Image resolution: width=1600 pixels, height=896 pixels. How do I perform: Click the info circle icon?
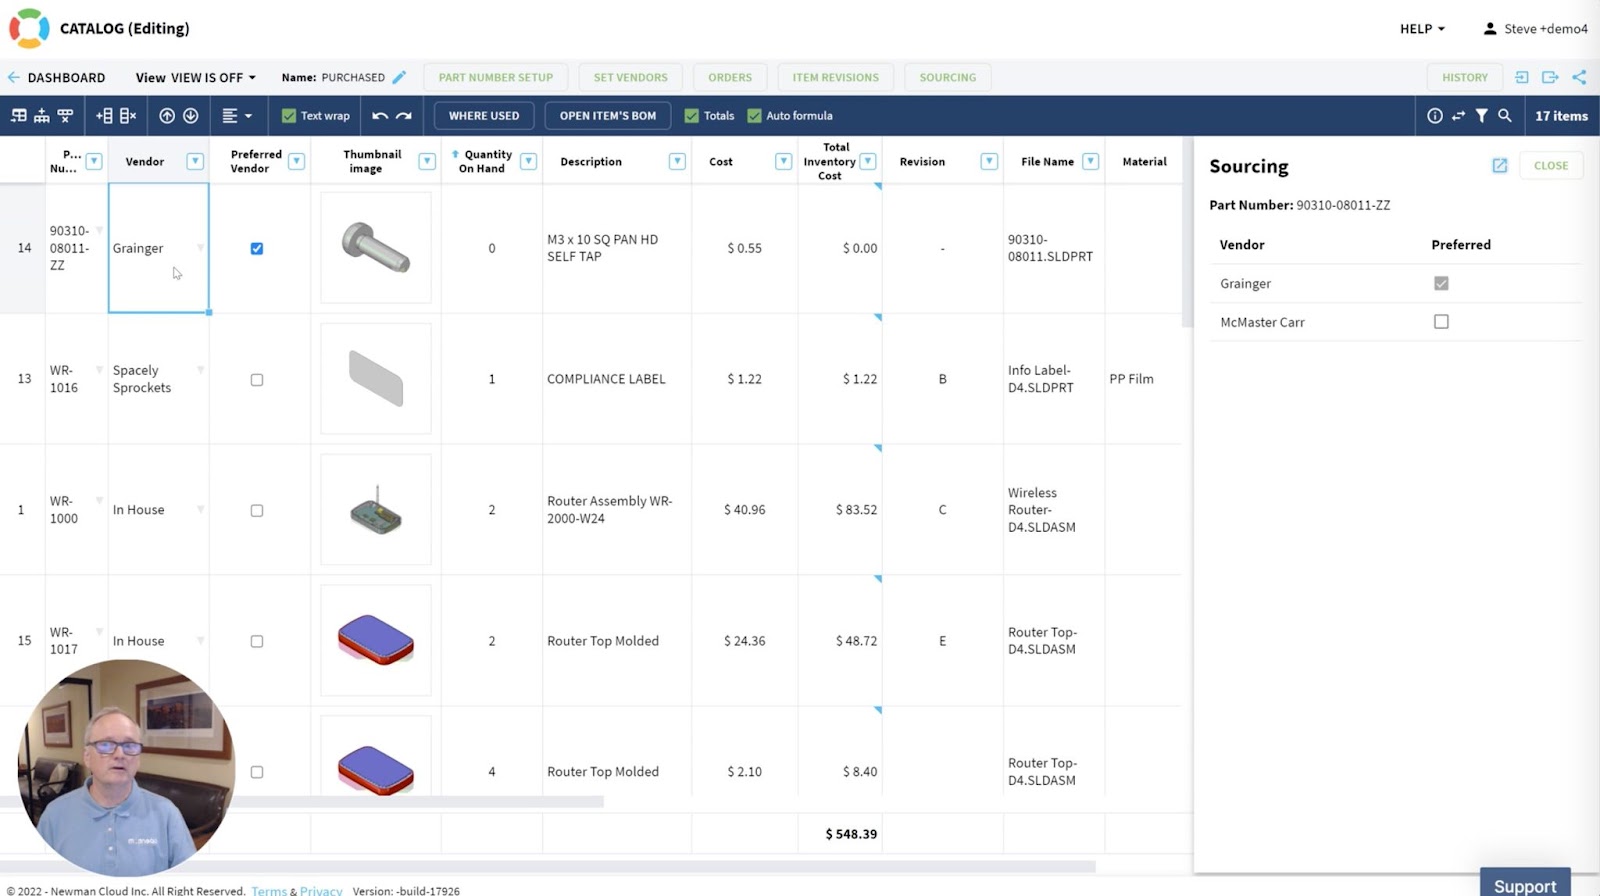tap(1434, 116)
